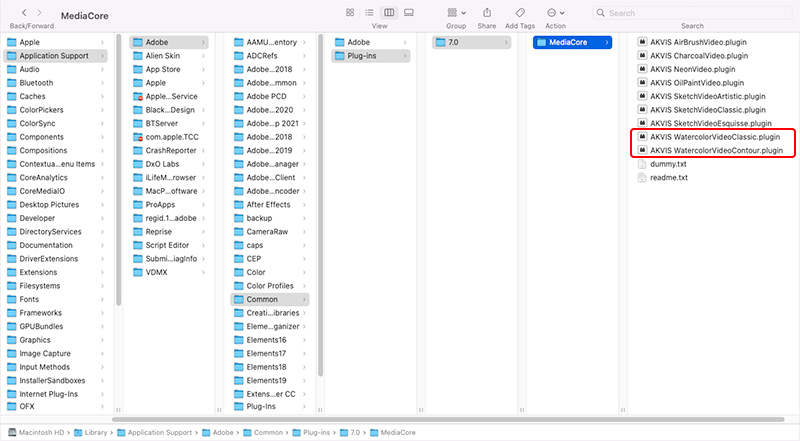The height and width of the screenshot is (441, 800).
Task: Click in the Search field
Action: coord(692,13)
